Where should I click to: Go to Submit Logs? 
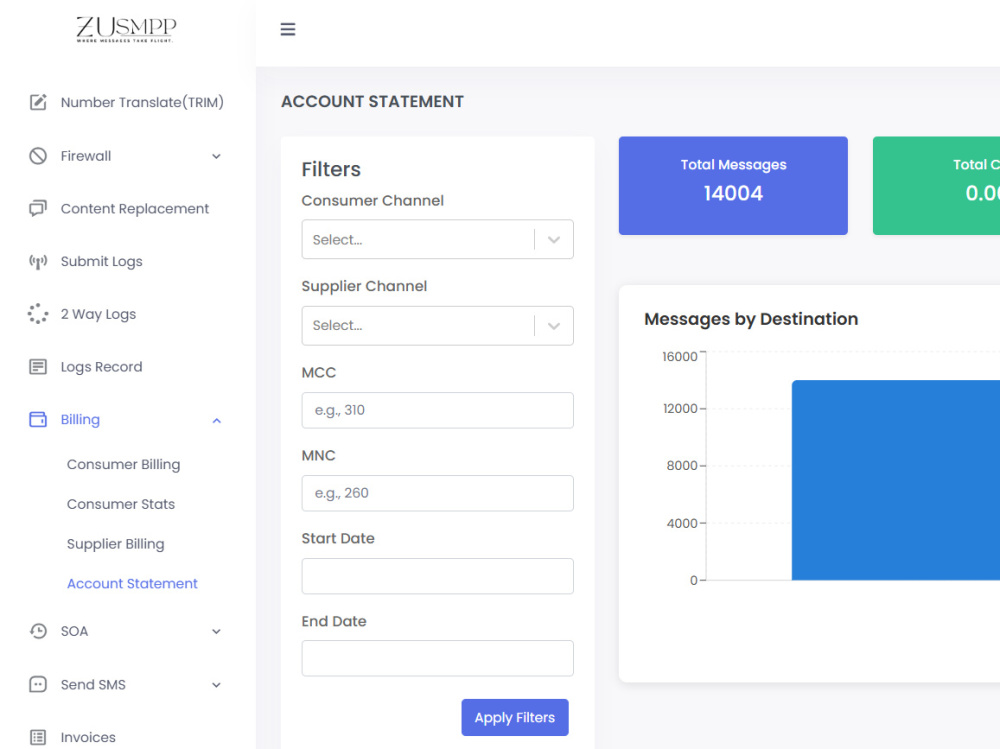[101, 262]
